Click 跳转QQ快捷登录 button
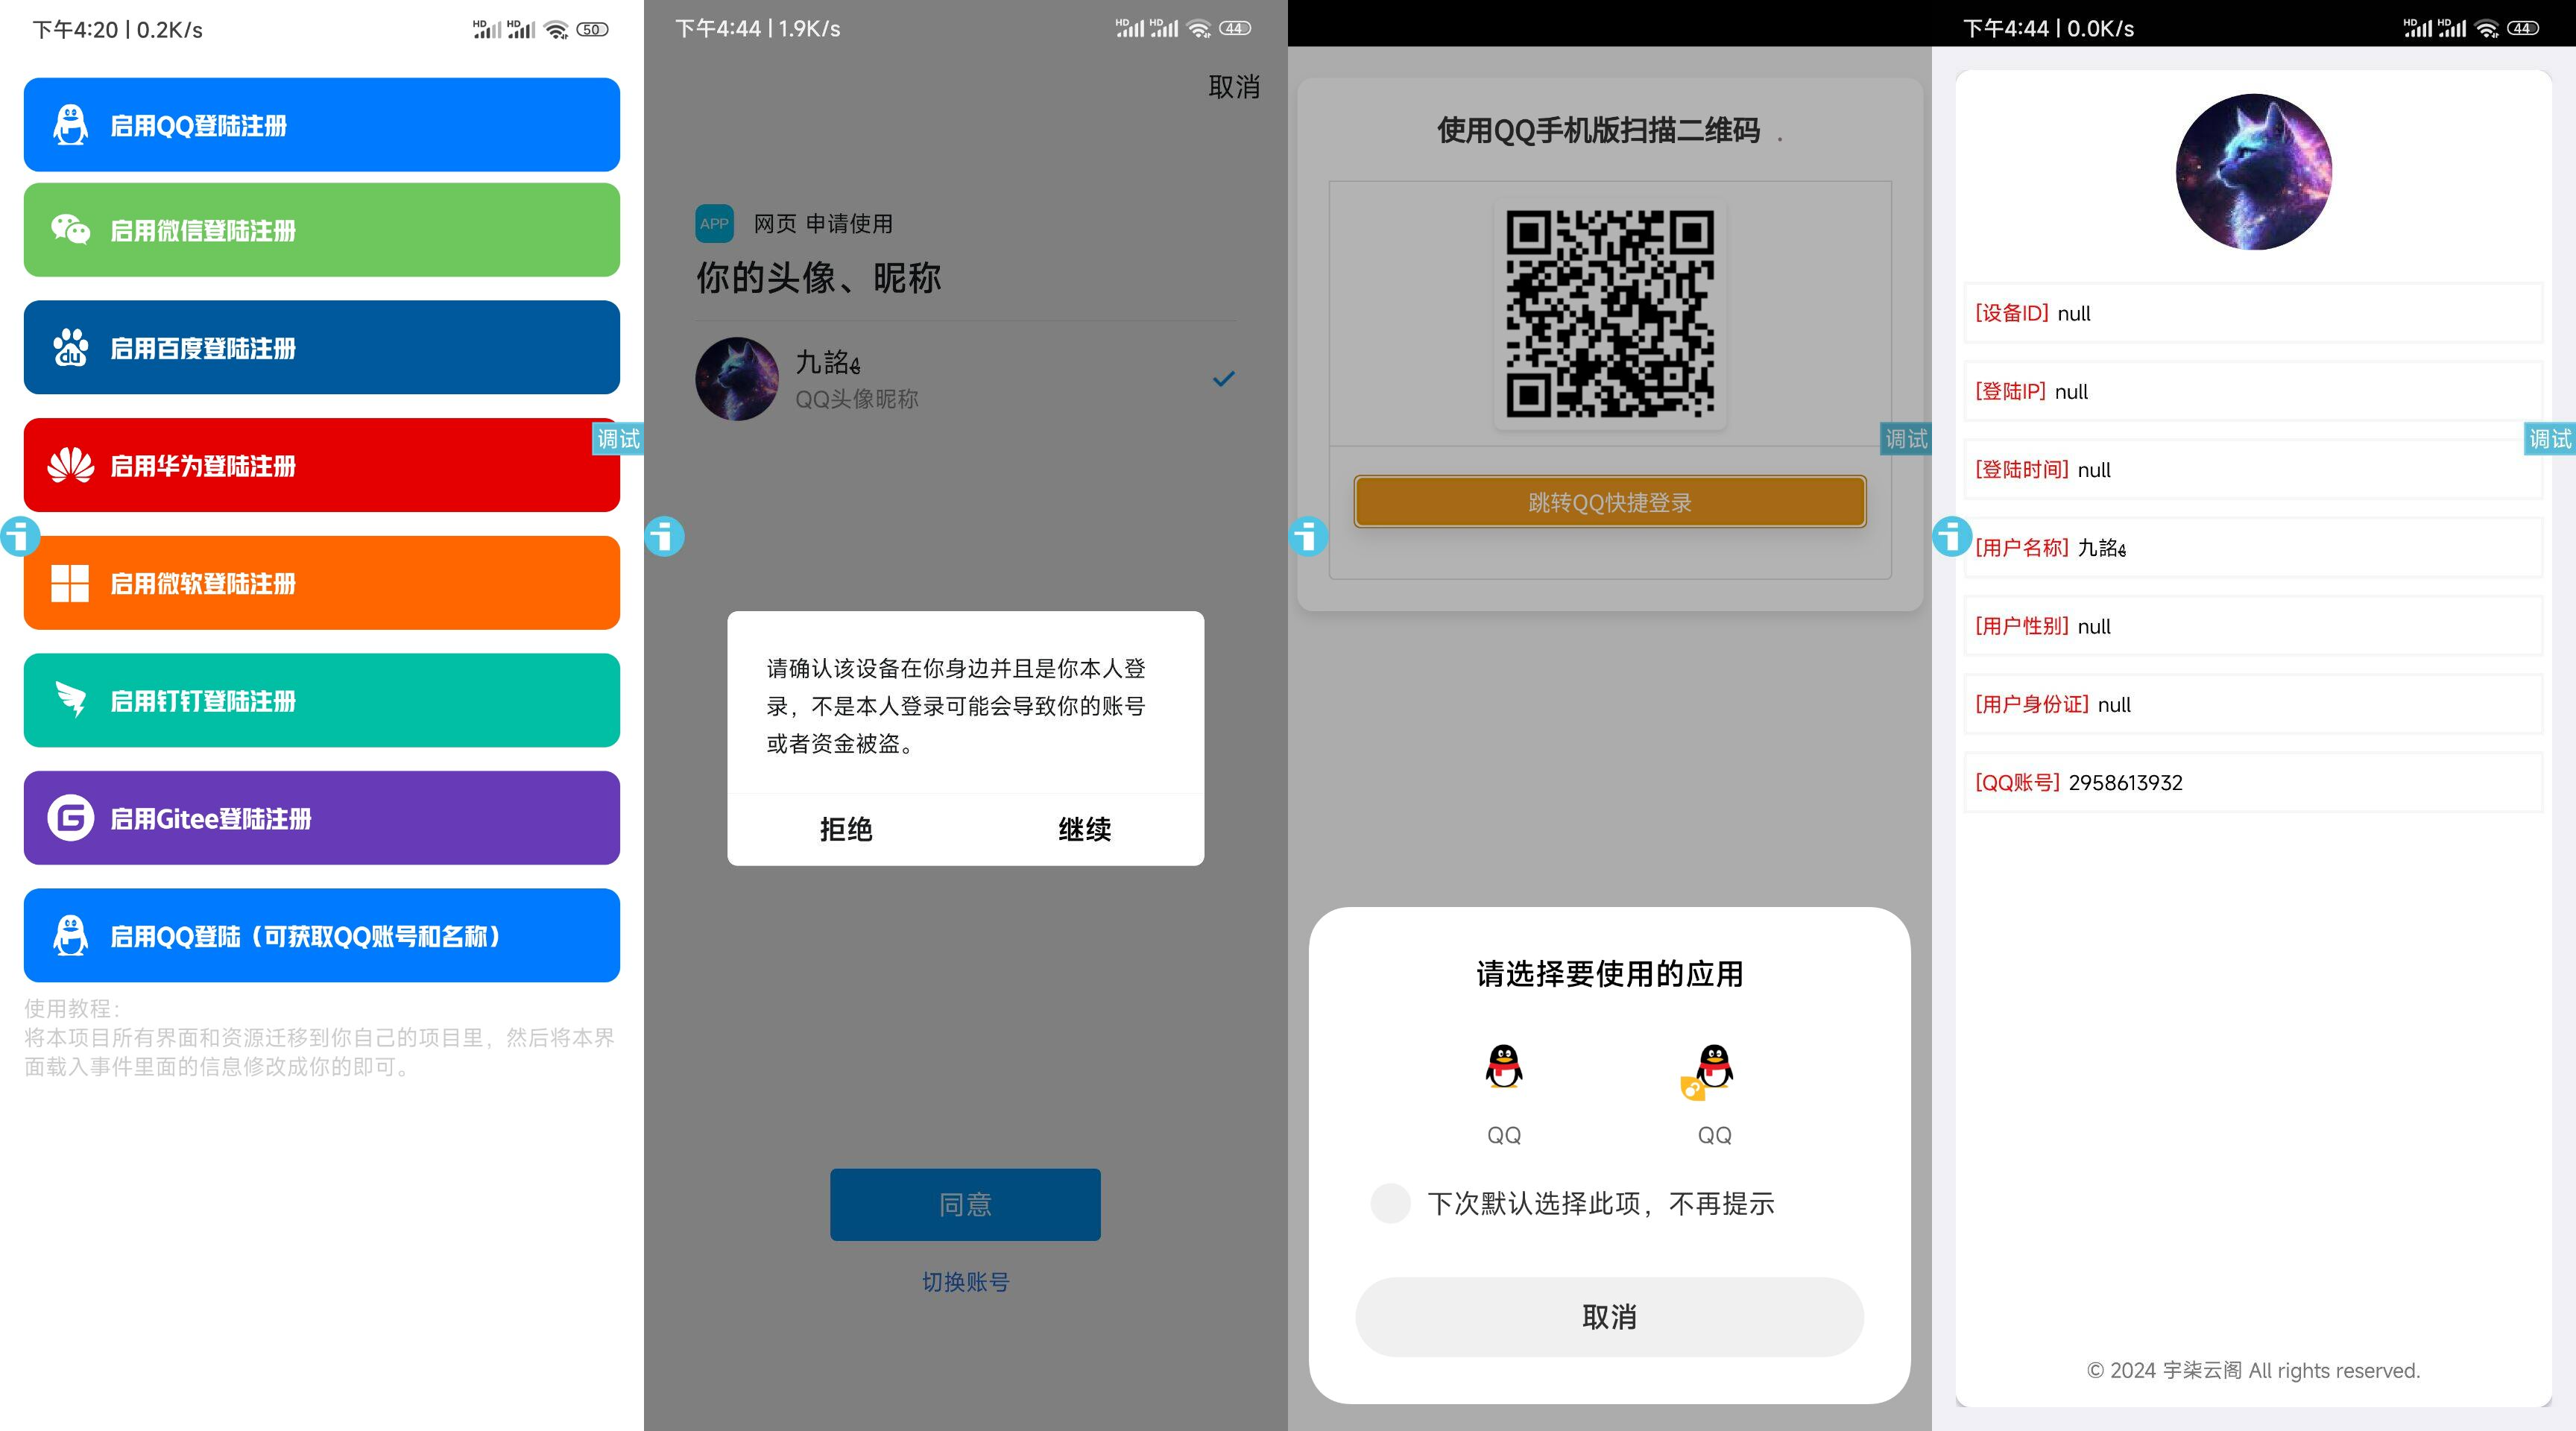The image size is (2576, 1431). tap(1607, 502)
